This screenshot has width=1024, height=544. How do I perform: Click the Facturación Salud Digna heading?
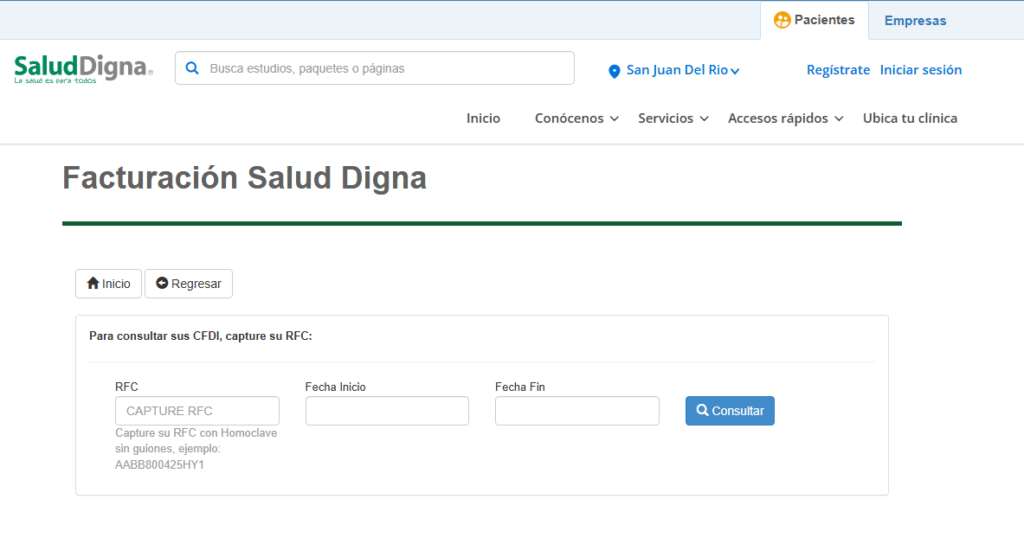tap(244, 178)
